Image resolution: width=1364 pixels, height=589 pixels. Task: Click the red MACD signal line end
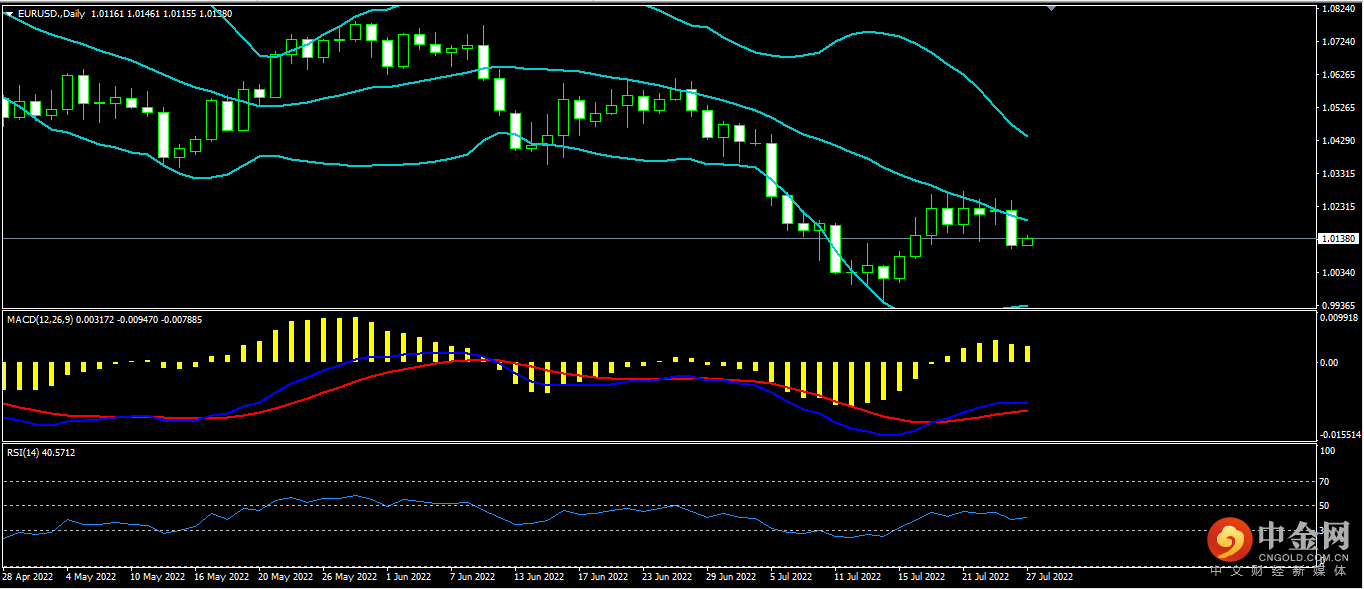[x=1025, y=410]
